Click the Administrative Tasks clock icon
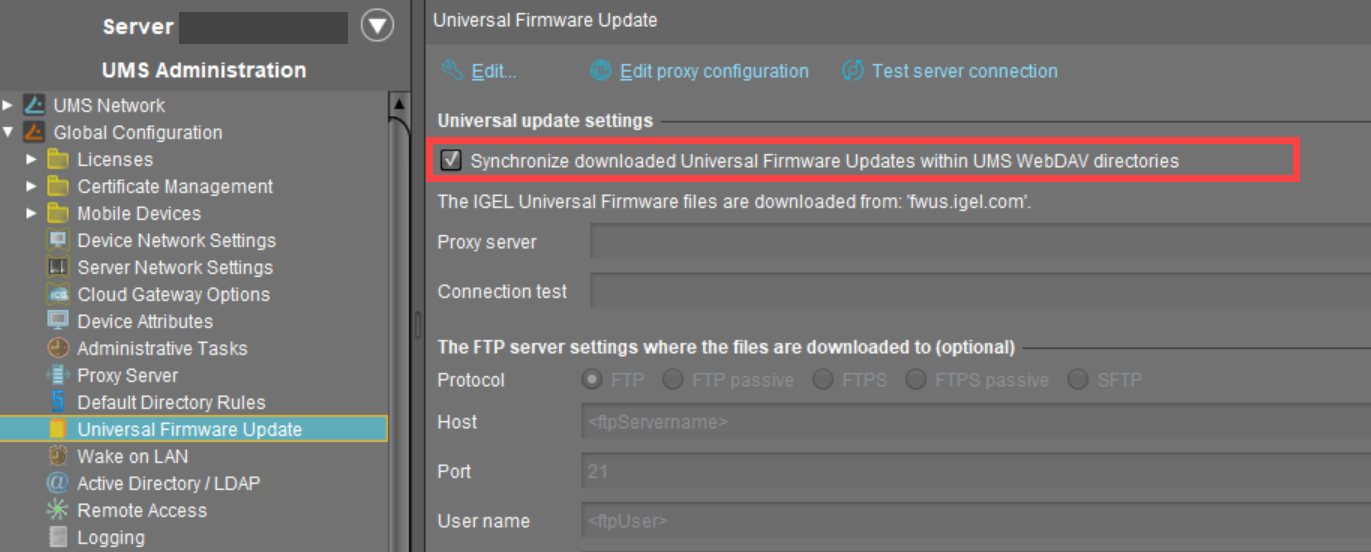Screen dimensions: 1371x552 (x=59, y=348)
